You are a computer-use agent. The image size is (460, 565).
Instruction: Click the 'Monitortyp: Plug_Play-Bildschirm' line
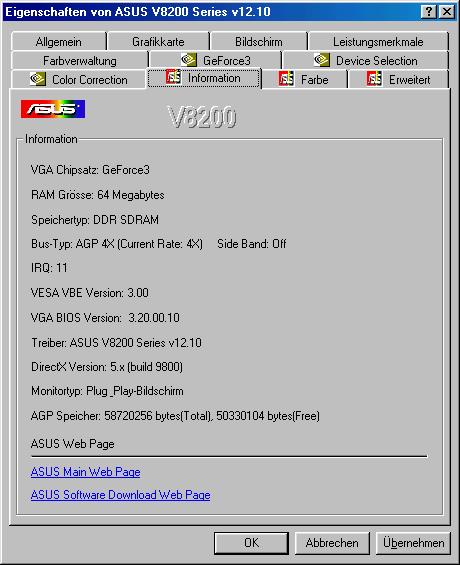107,391
